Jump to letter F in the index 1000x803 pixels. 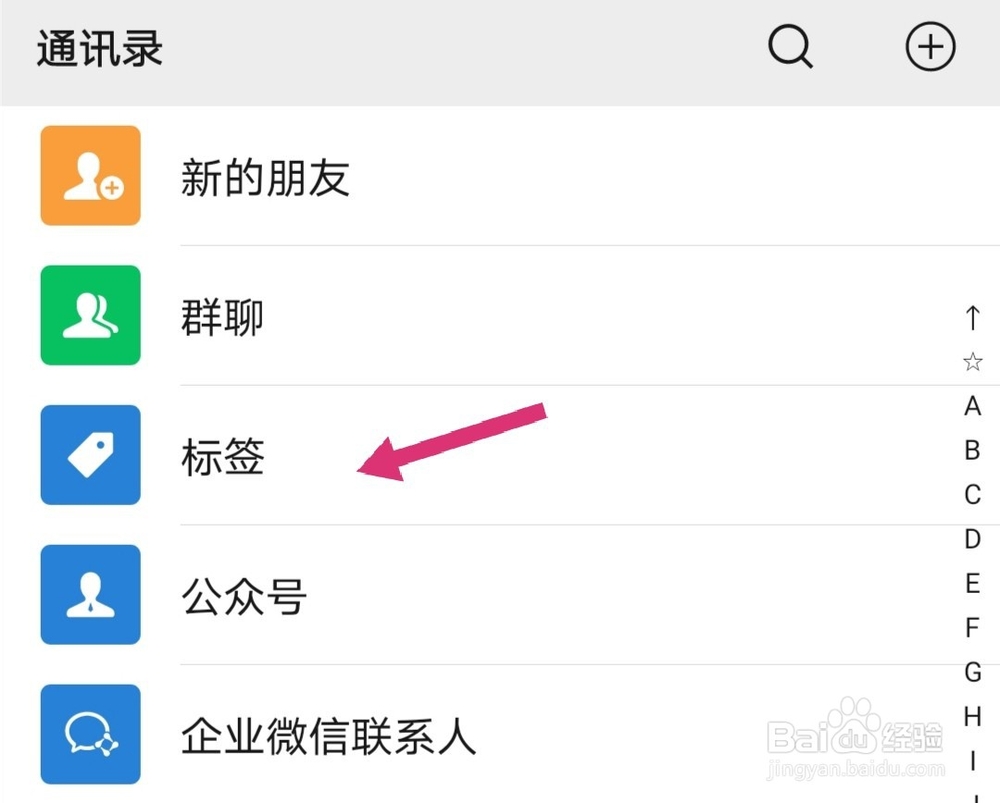[972, 628]
